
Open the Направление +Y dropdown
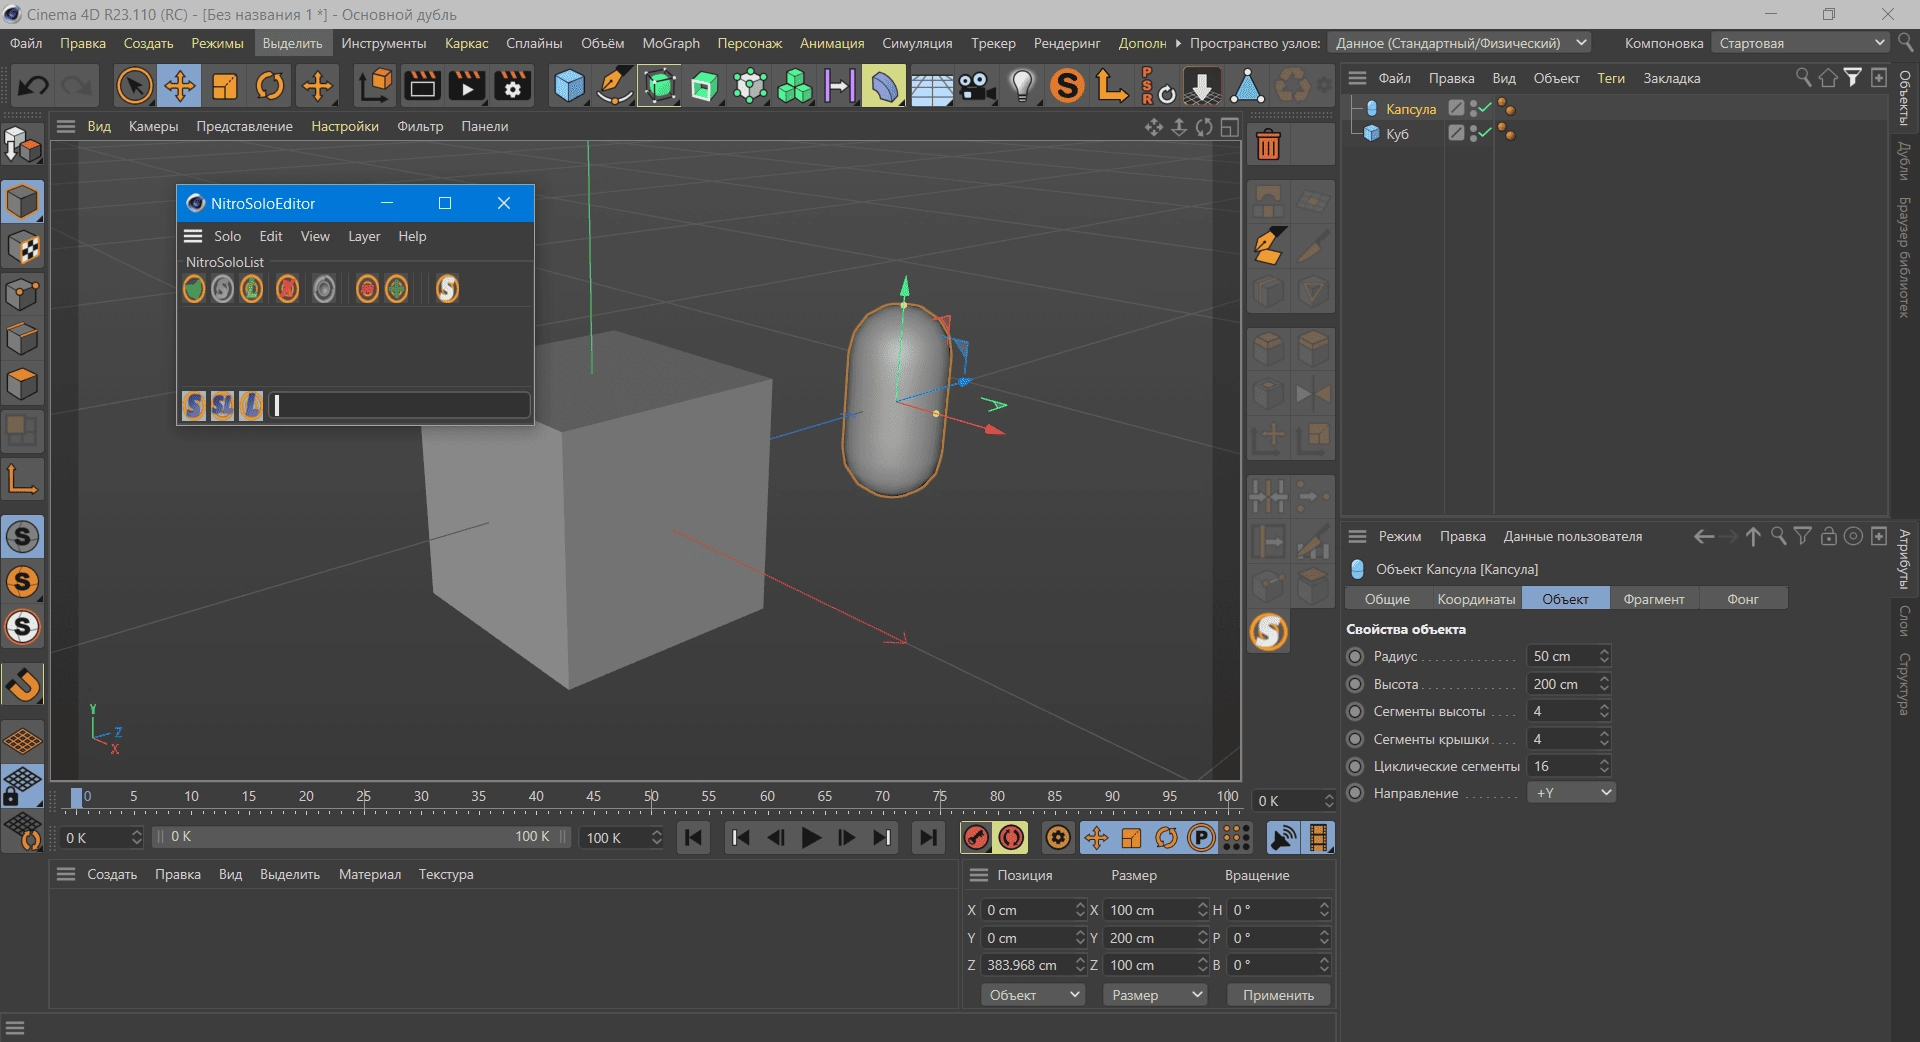pos(1571,793)
